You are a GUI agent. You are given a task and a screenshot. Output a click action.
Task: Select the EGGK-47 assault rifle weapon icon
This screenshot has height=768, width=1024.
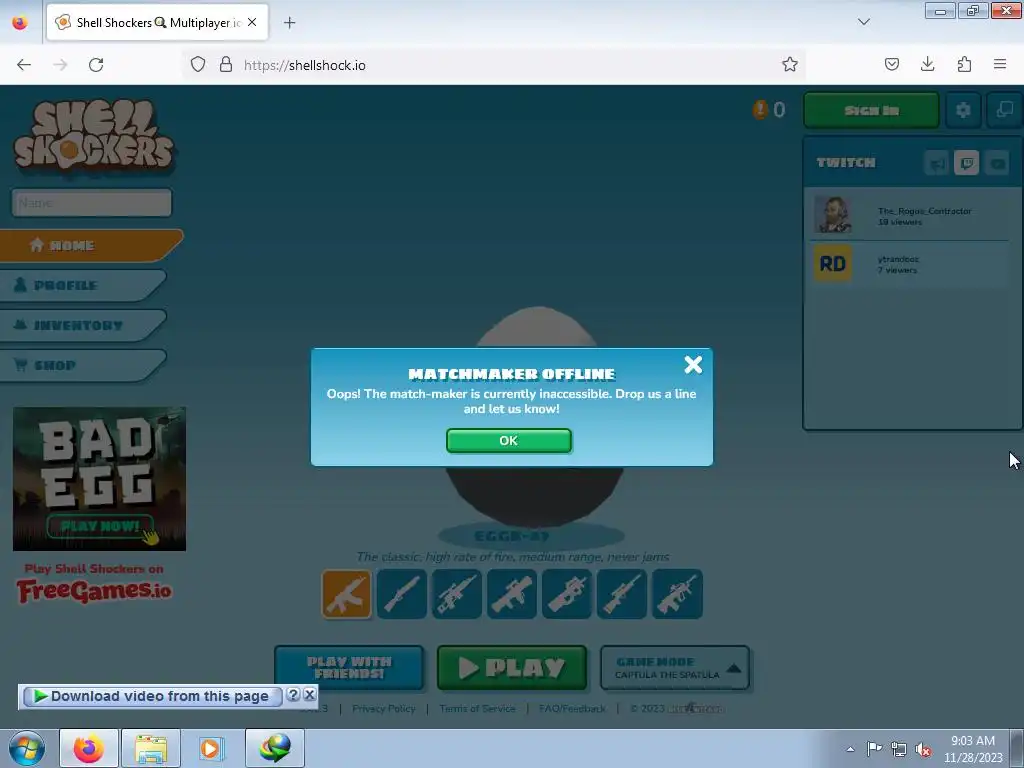(346, 594)
